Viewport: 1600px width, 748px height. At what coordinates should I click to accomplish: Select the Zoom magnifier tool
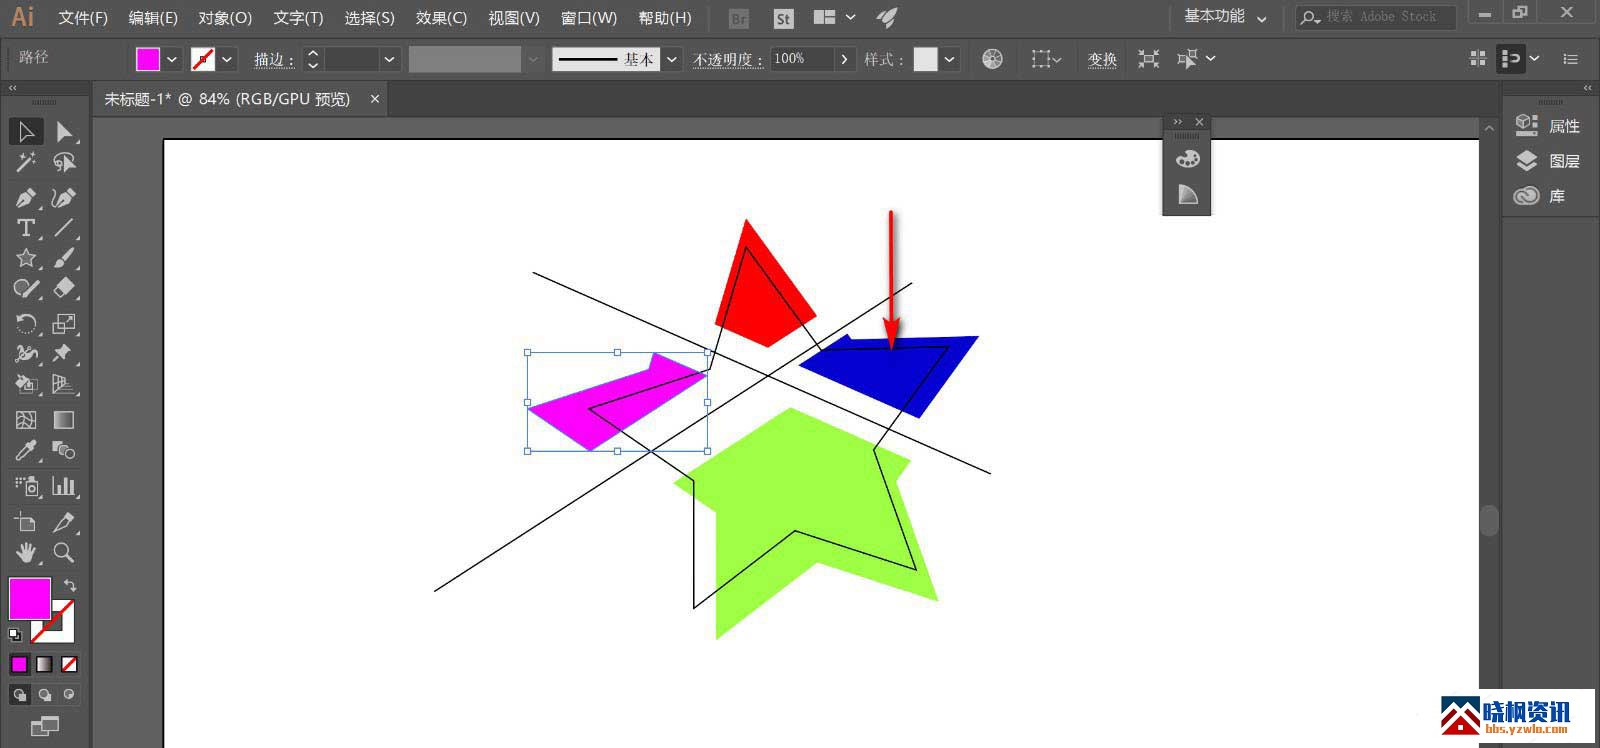(64, 552)
